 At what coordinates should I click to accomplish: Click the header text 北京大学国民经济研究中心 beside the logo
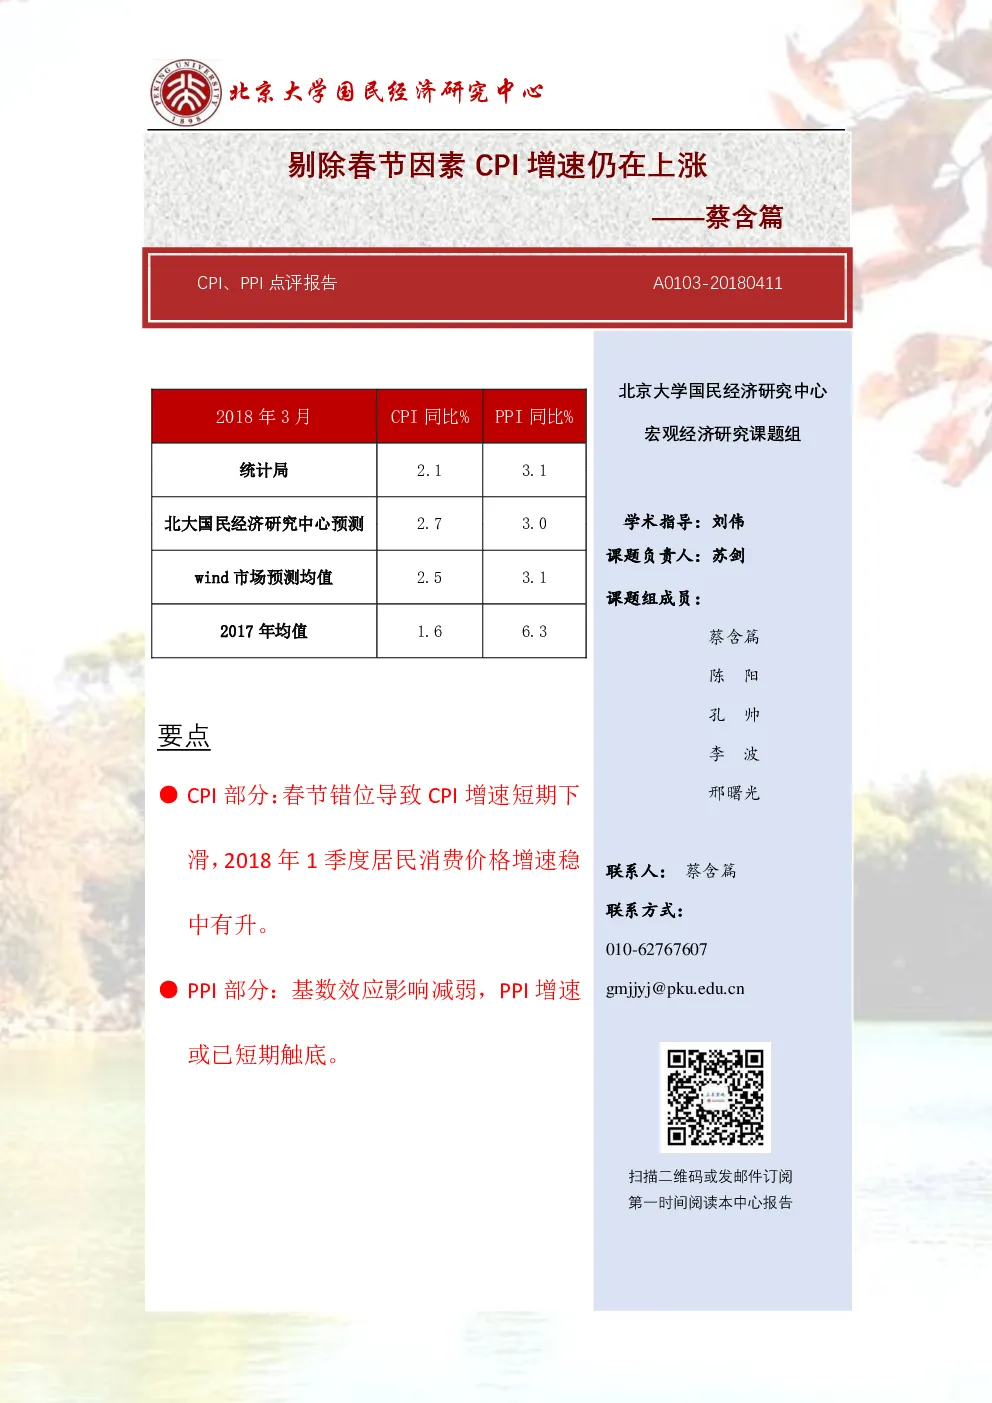(386, 92)
